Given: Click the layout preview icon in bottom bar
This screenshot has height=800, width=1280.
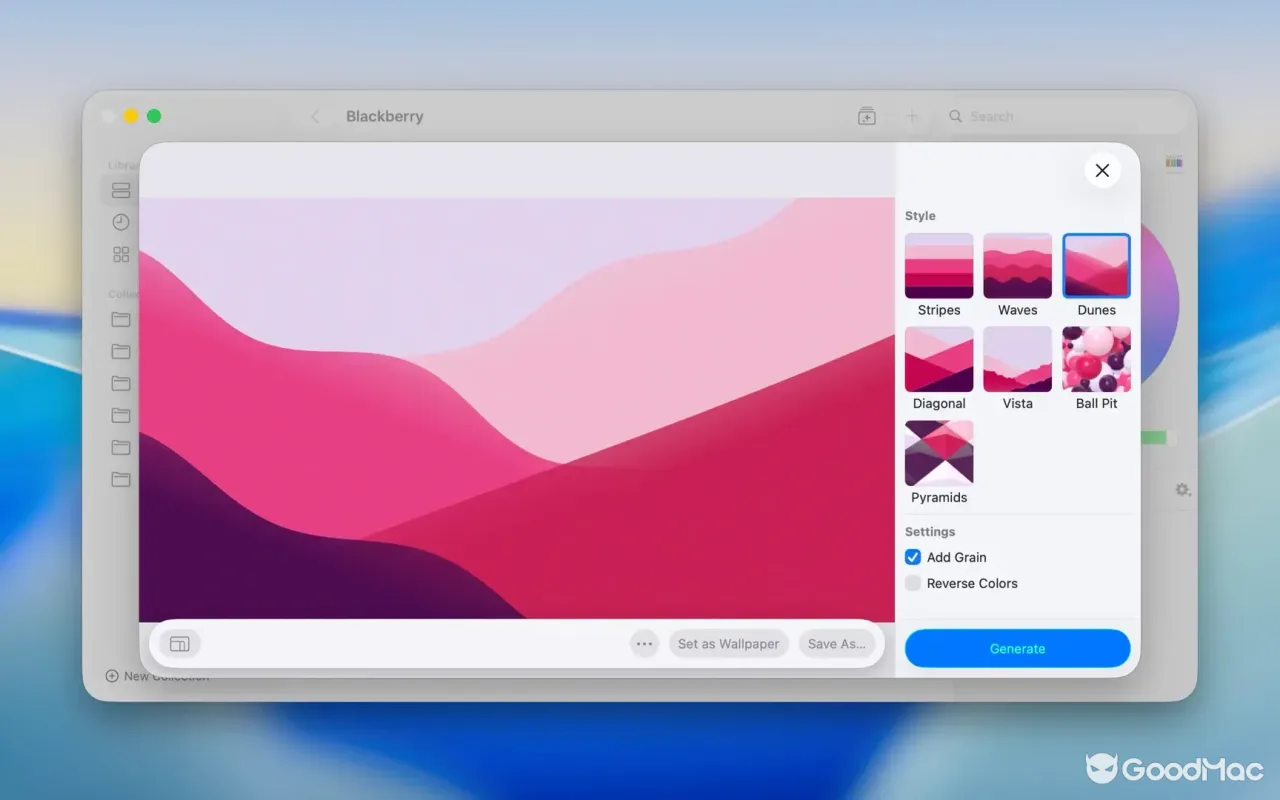Looking at the screenshot, I should pos(180,644).
